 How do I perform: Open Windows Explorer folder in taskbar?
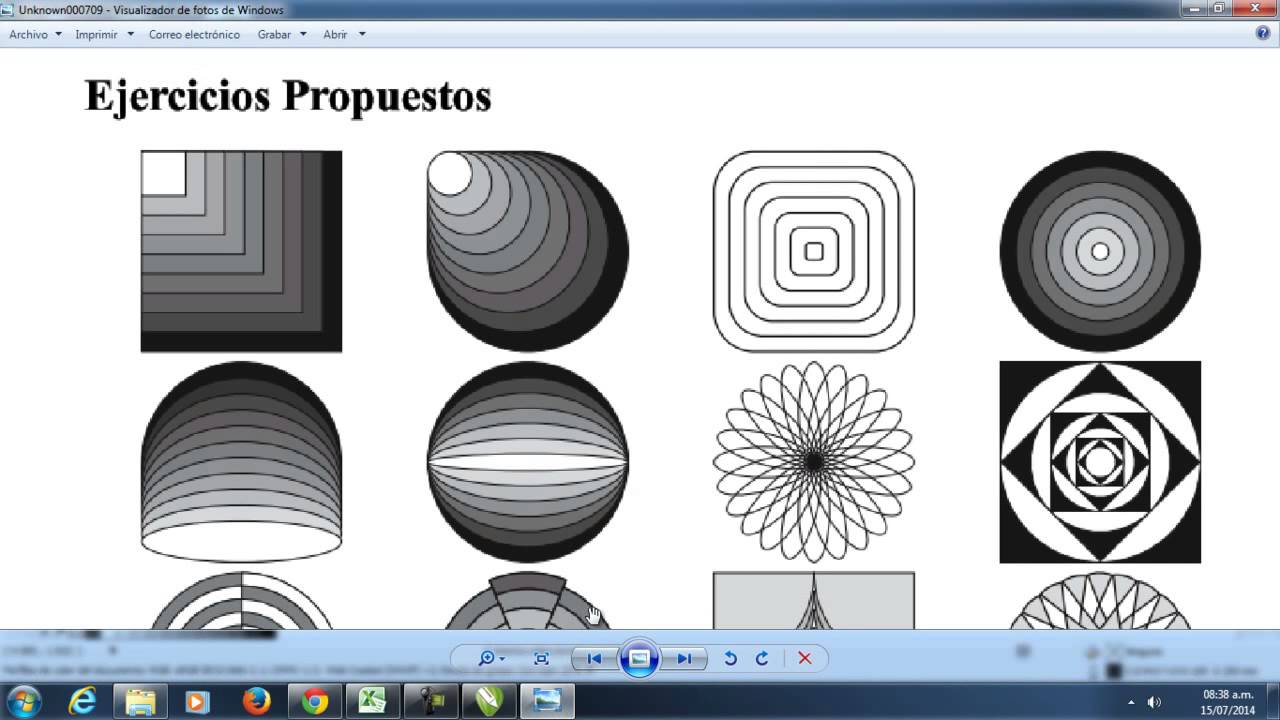point(140,702)
